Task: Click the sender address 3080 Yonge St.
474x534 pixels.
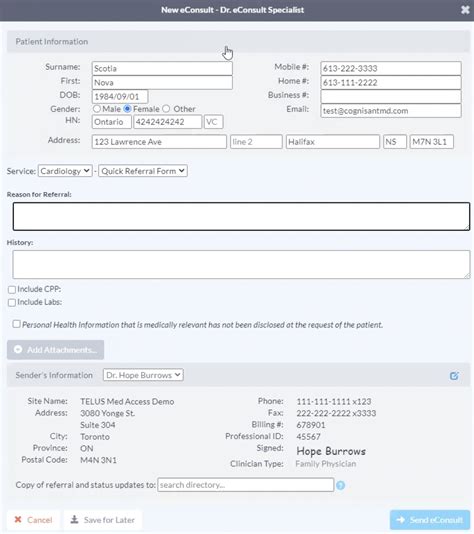Action: (108, 413)
